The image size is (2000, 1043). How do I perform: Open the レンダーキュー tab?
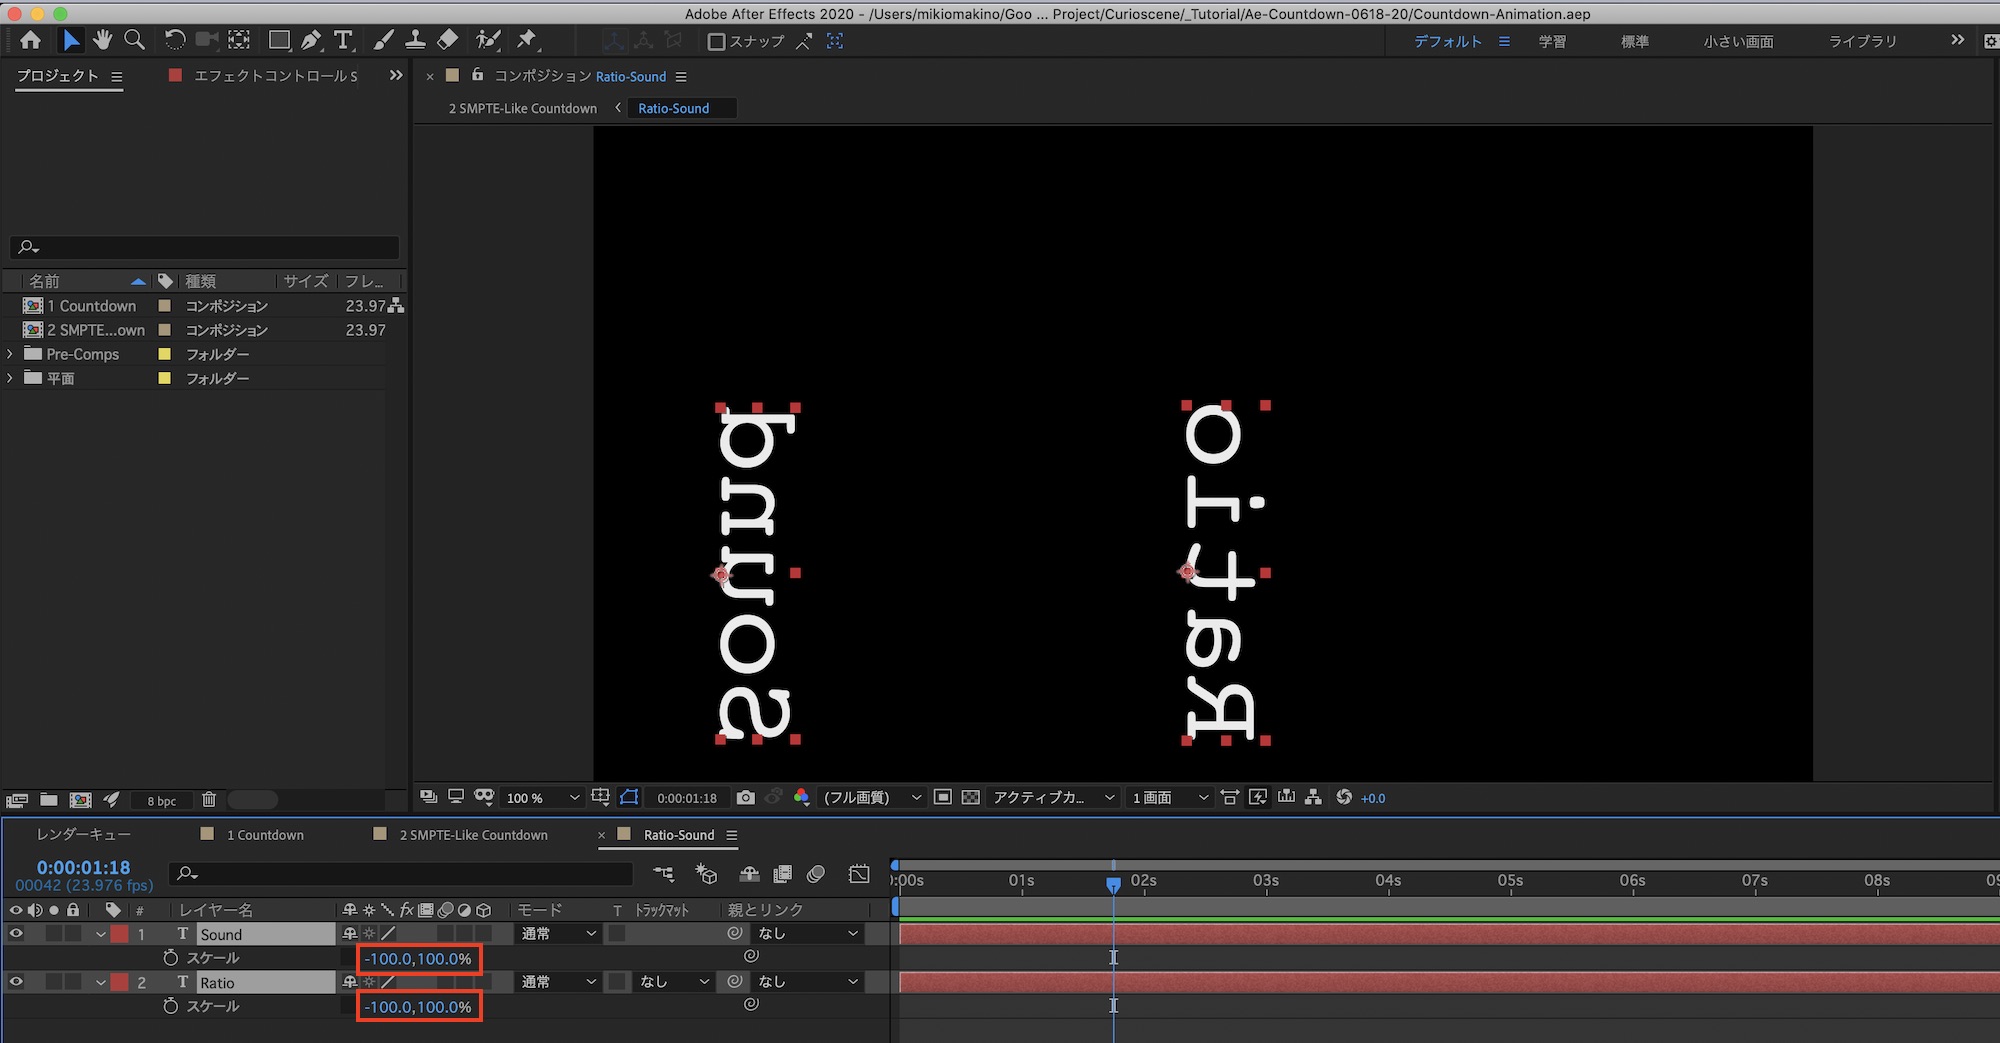tap(83, 835)
